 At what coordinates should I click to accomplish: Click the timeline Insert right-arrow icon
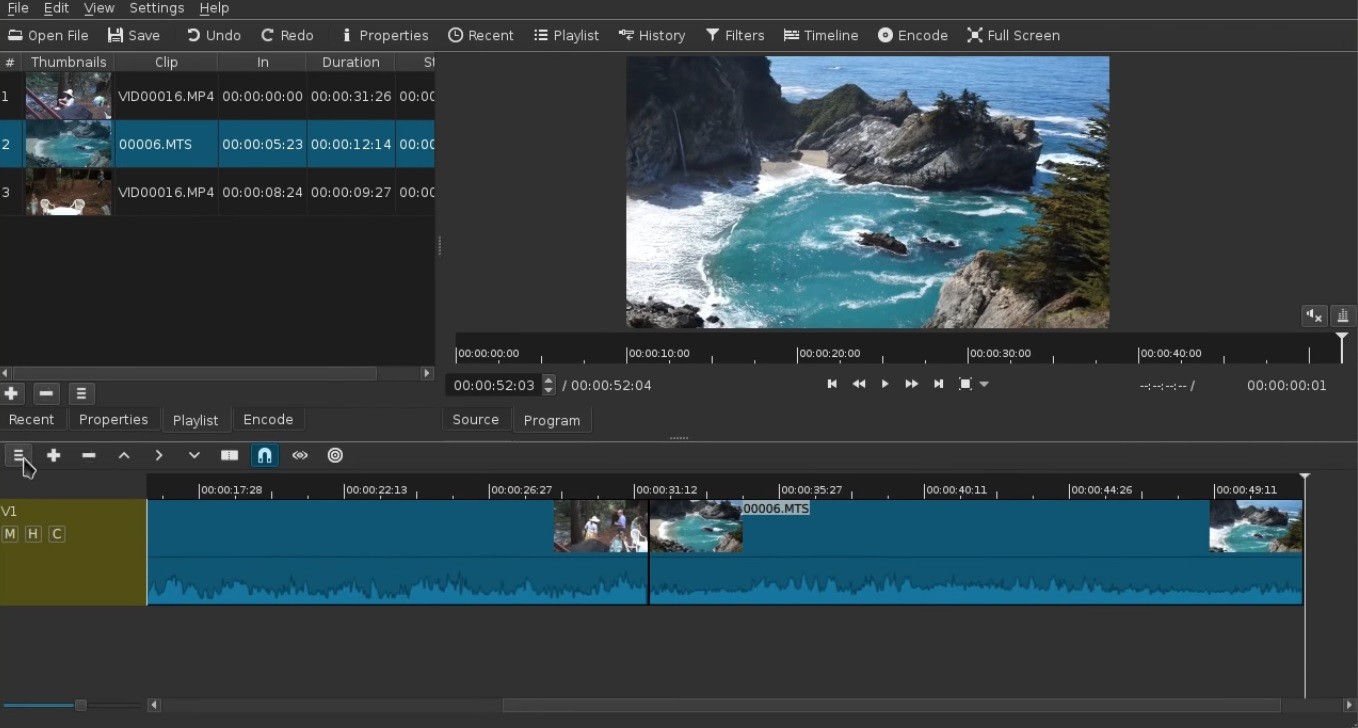pyautogui.click(x=159, y=455)
